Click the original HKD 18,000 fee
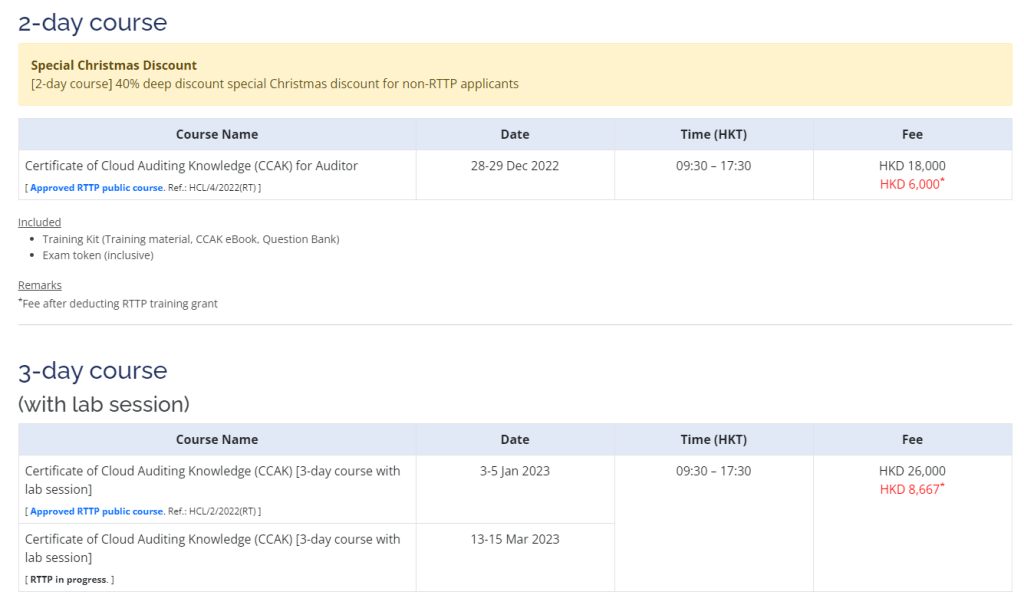 tap(911, 166)
